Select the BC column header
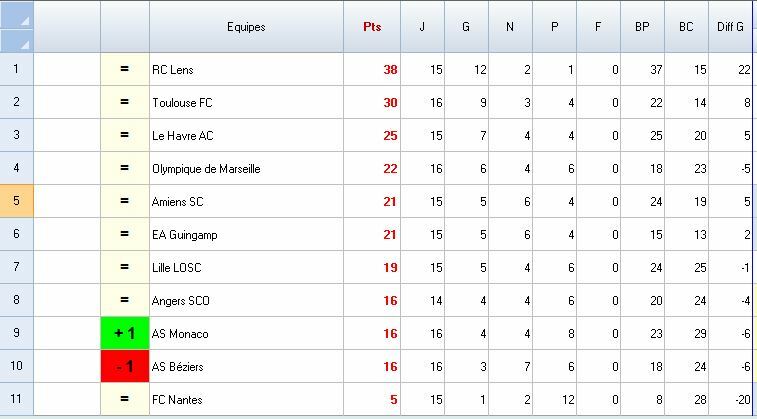The image size is (757, 419). (686, 27)
